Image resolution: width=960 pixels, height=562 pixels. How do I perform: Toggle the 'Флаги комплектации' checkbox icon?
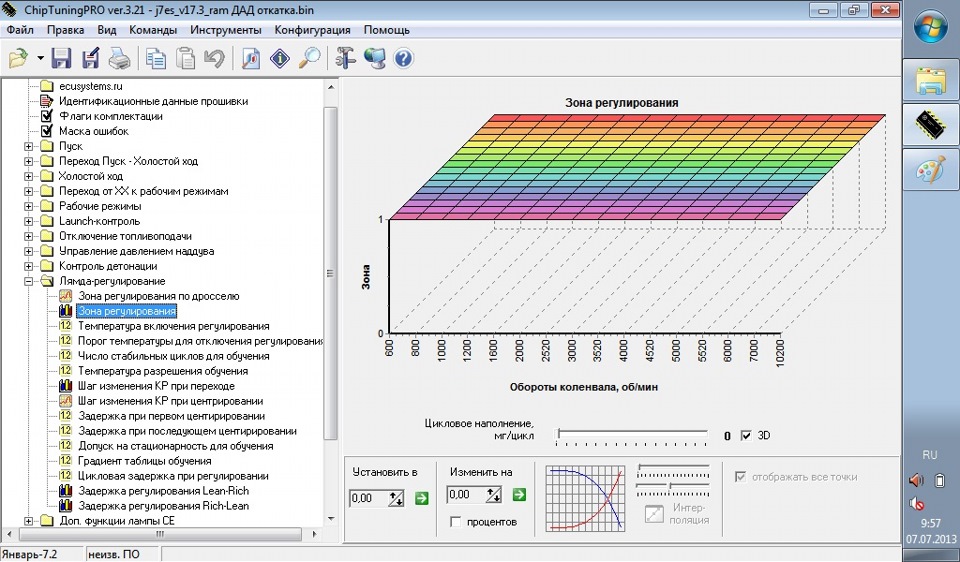coord(47,116)
